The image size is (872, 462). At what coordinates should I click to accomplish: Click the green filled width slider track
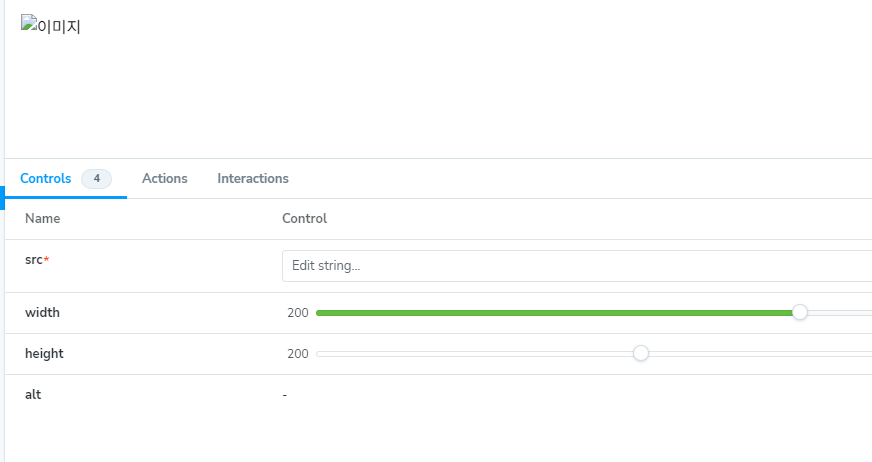554,313
